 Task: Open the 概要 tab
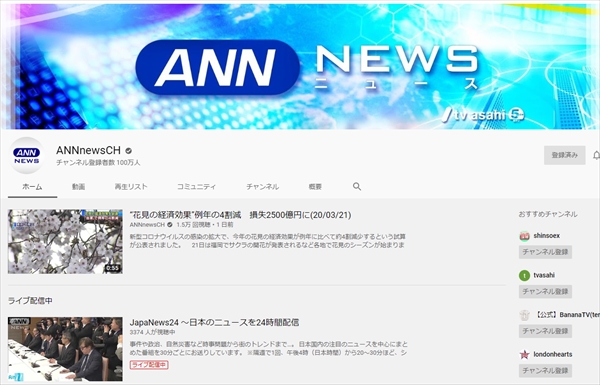(x=315, y=187)
